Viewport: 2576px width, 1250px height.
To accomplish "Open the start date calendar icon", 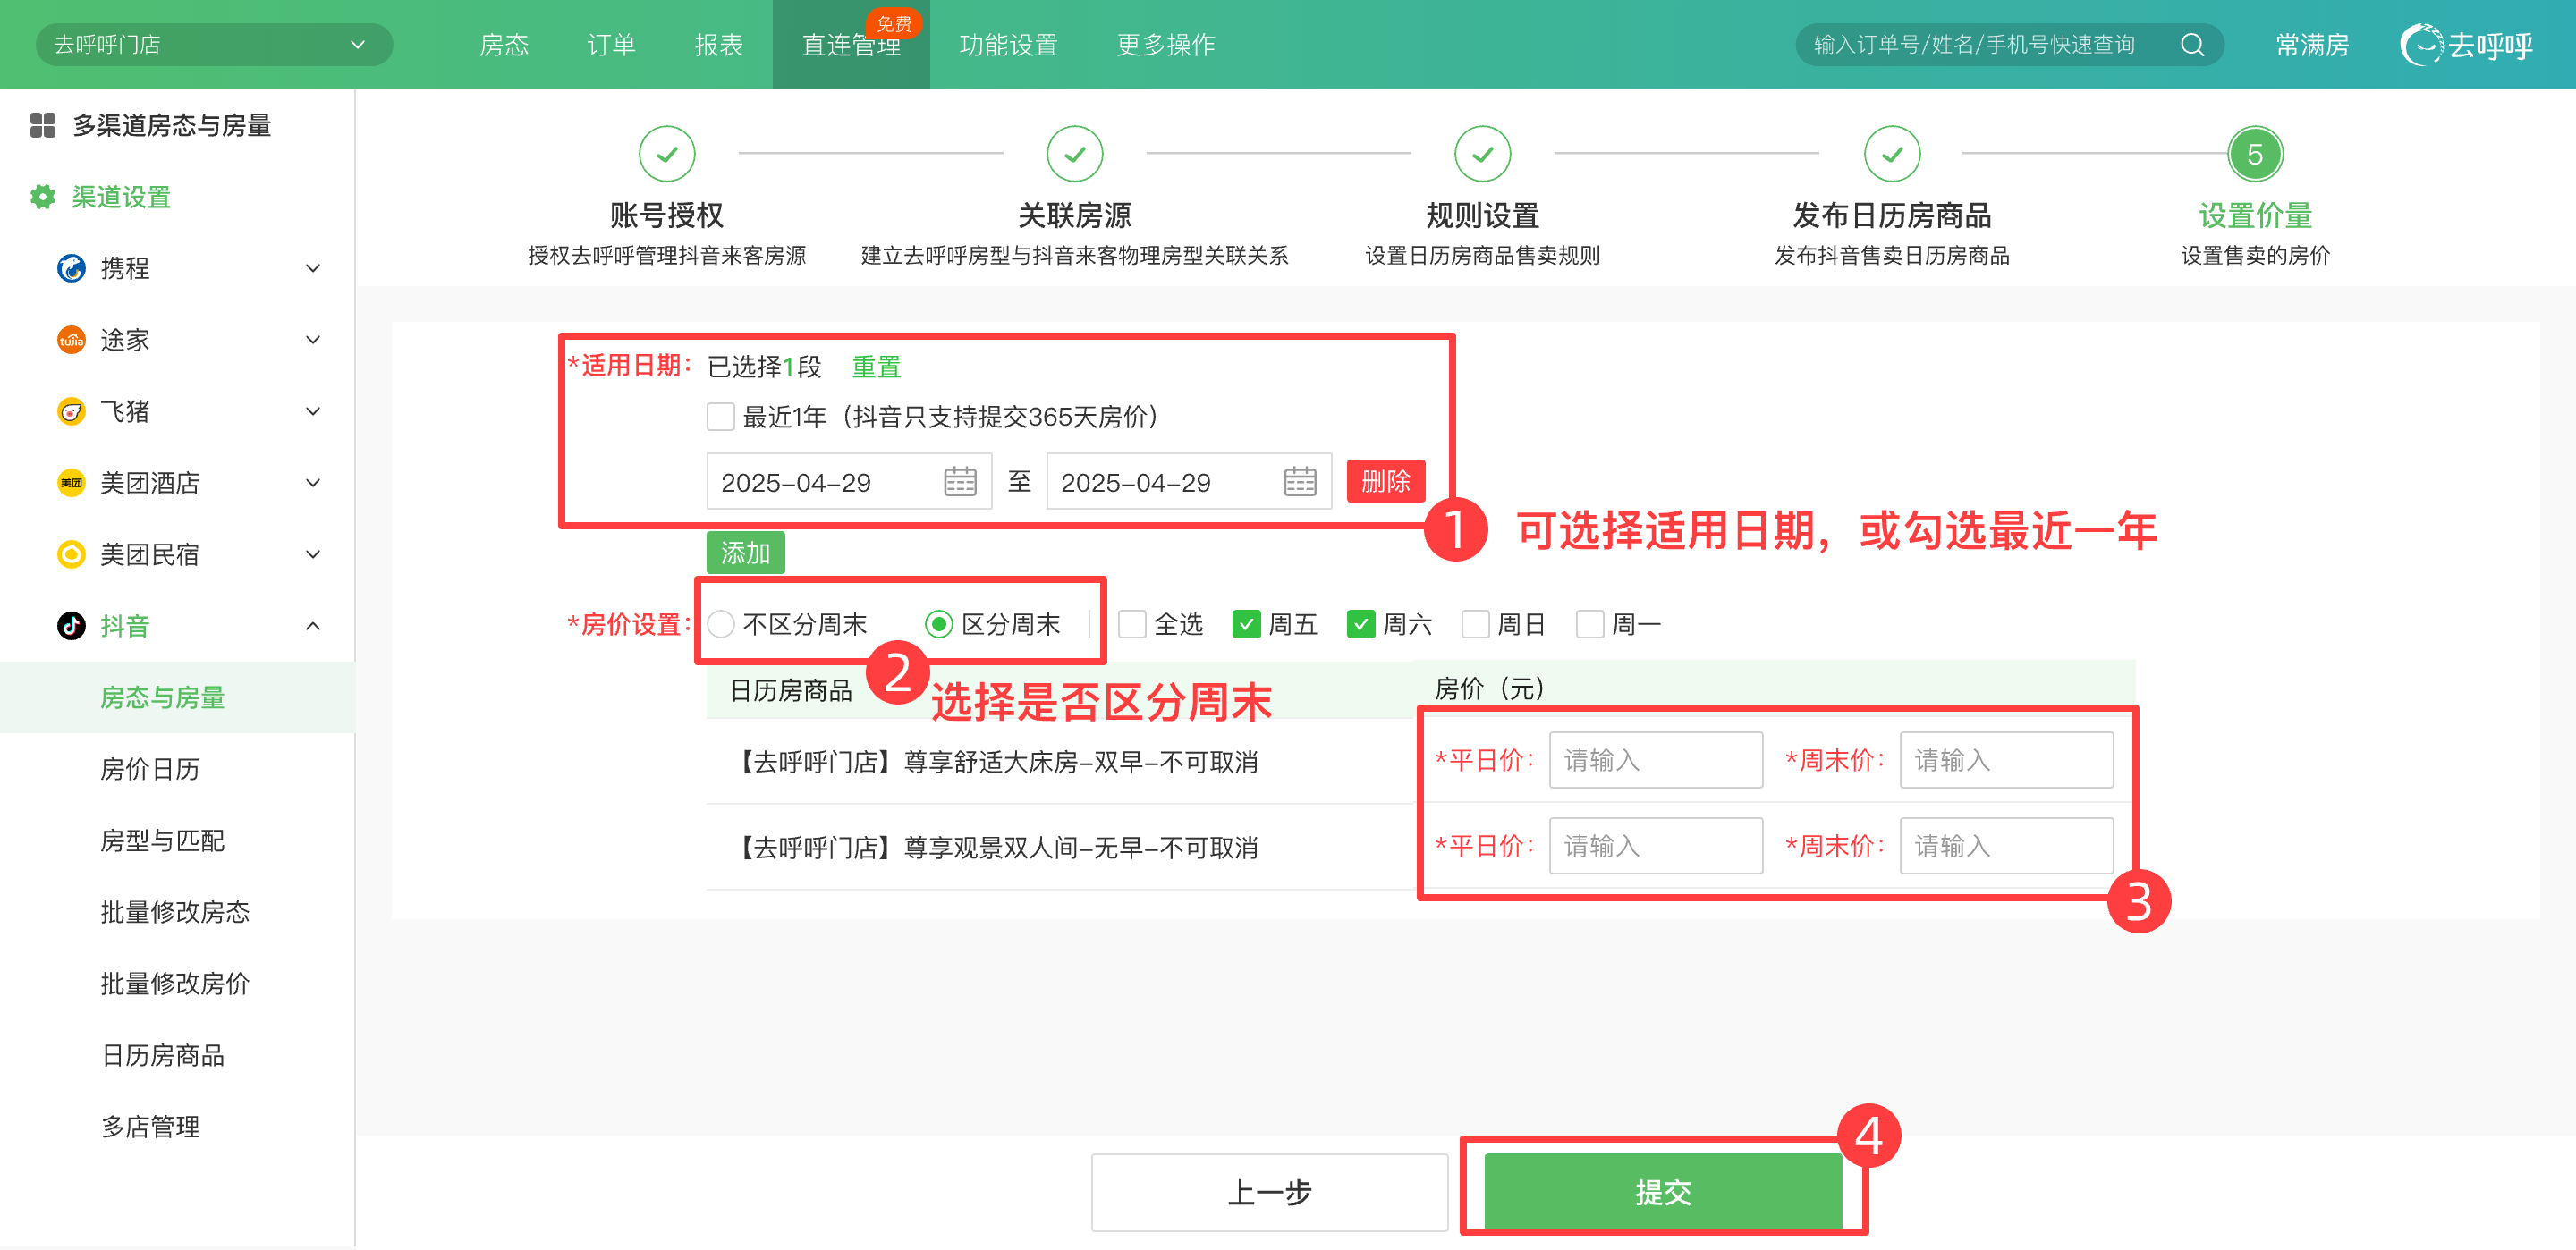I will (959, 482).
